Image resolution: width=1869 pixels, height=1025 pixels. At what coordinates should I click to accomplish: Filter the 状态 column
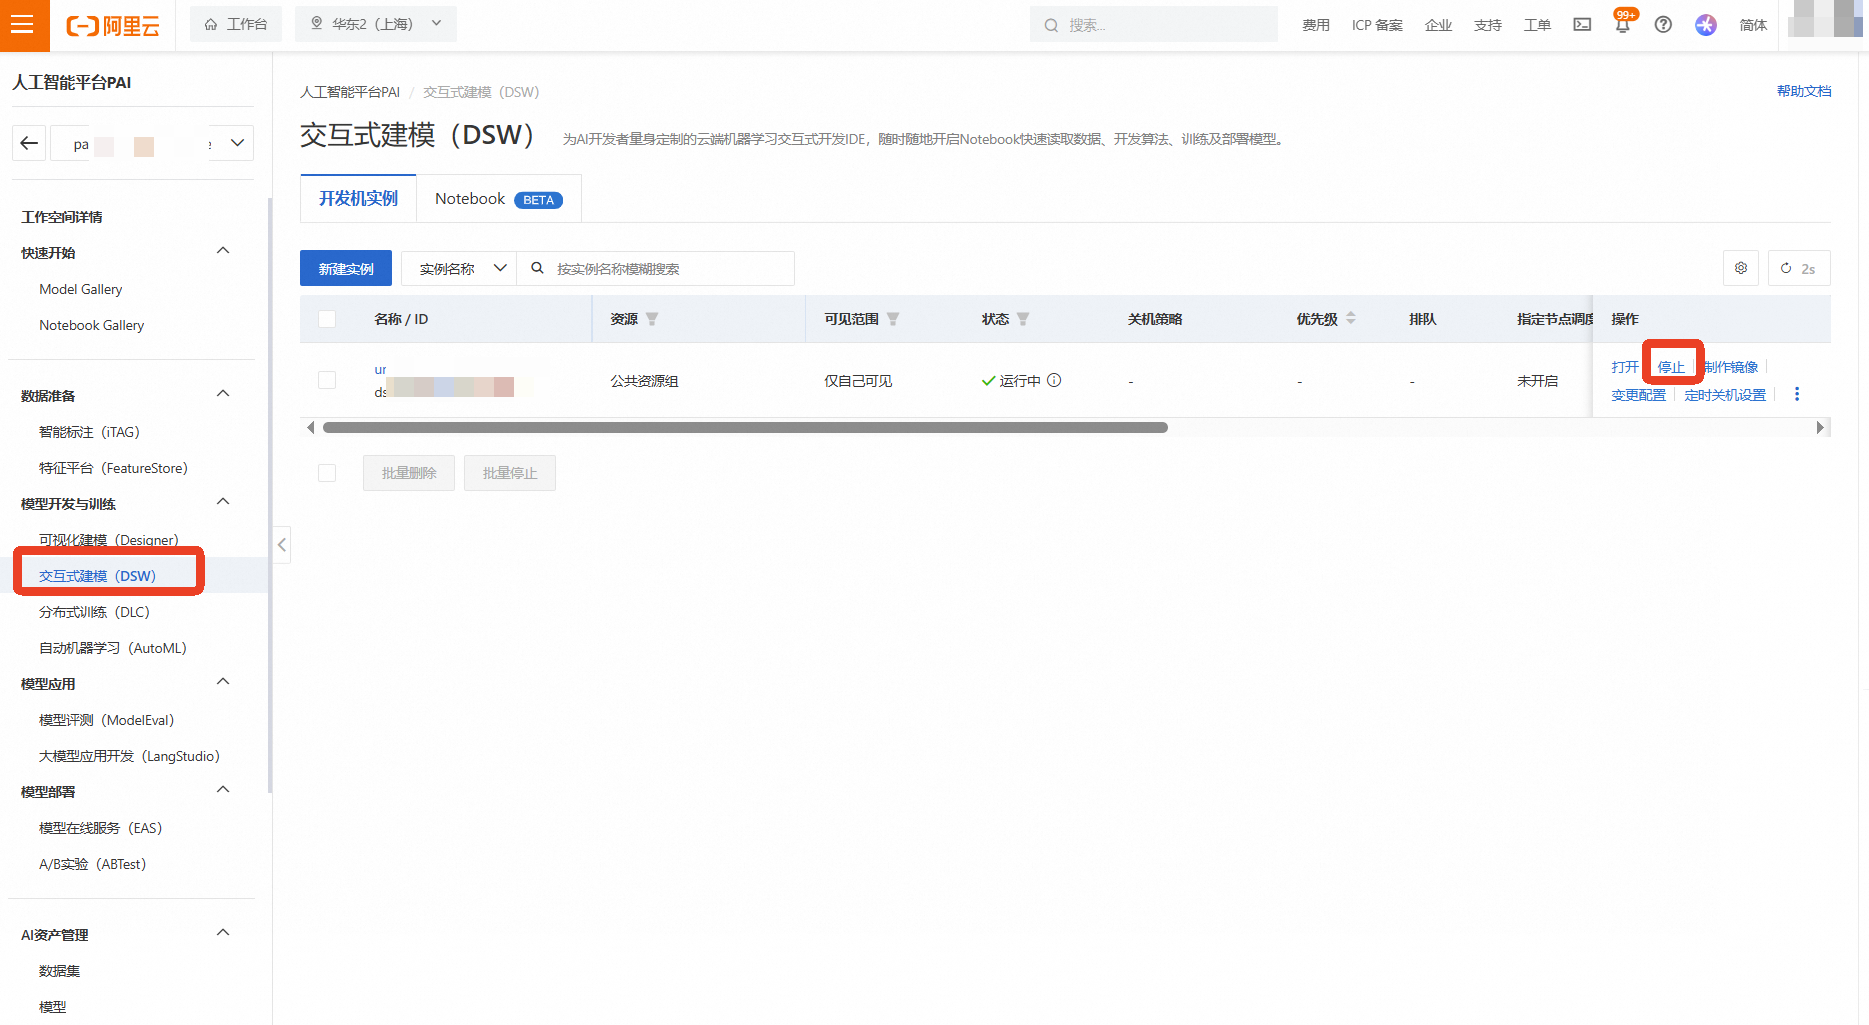(1023, 319)
